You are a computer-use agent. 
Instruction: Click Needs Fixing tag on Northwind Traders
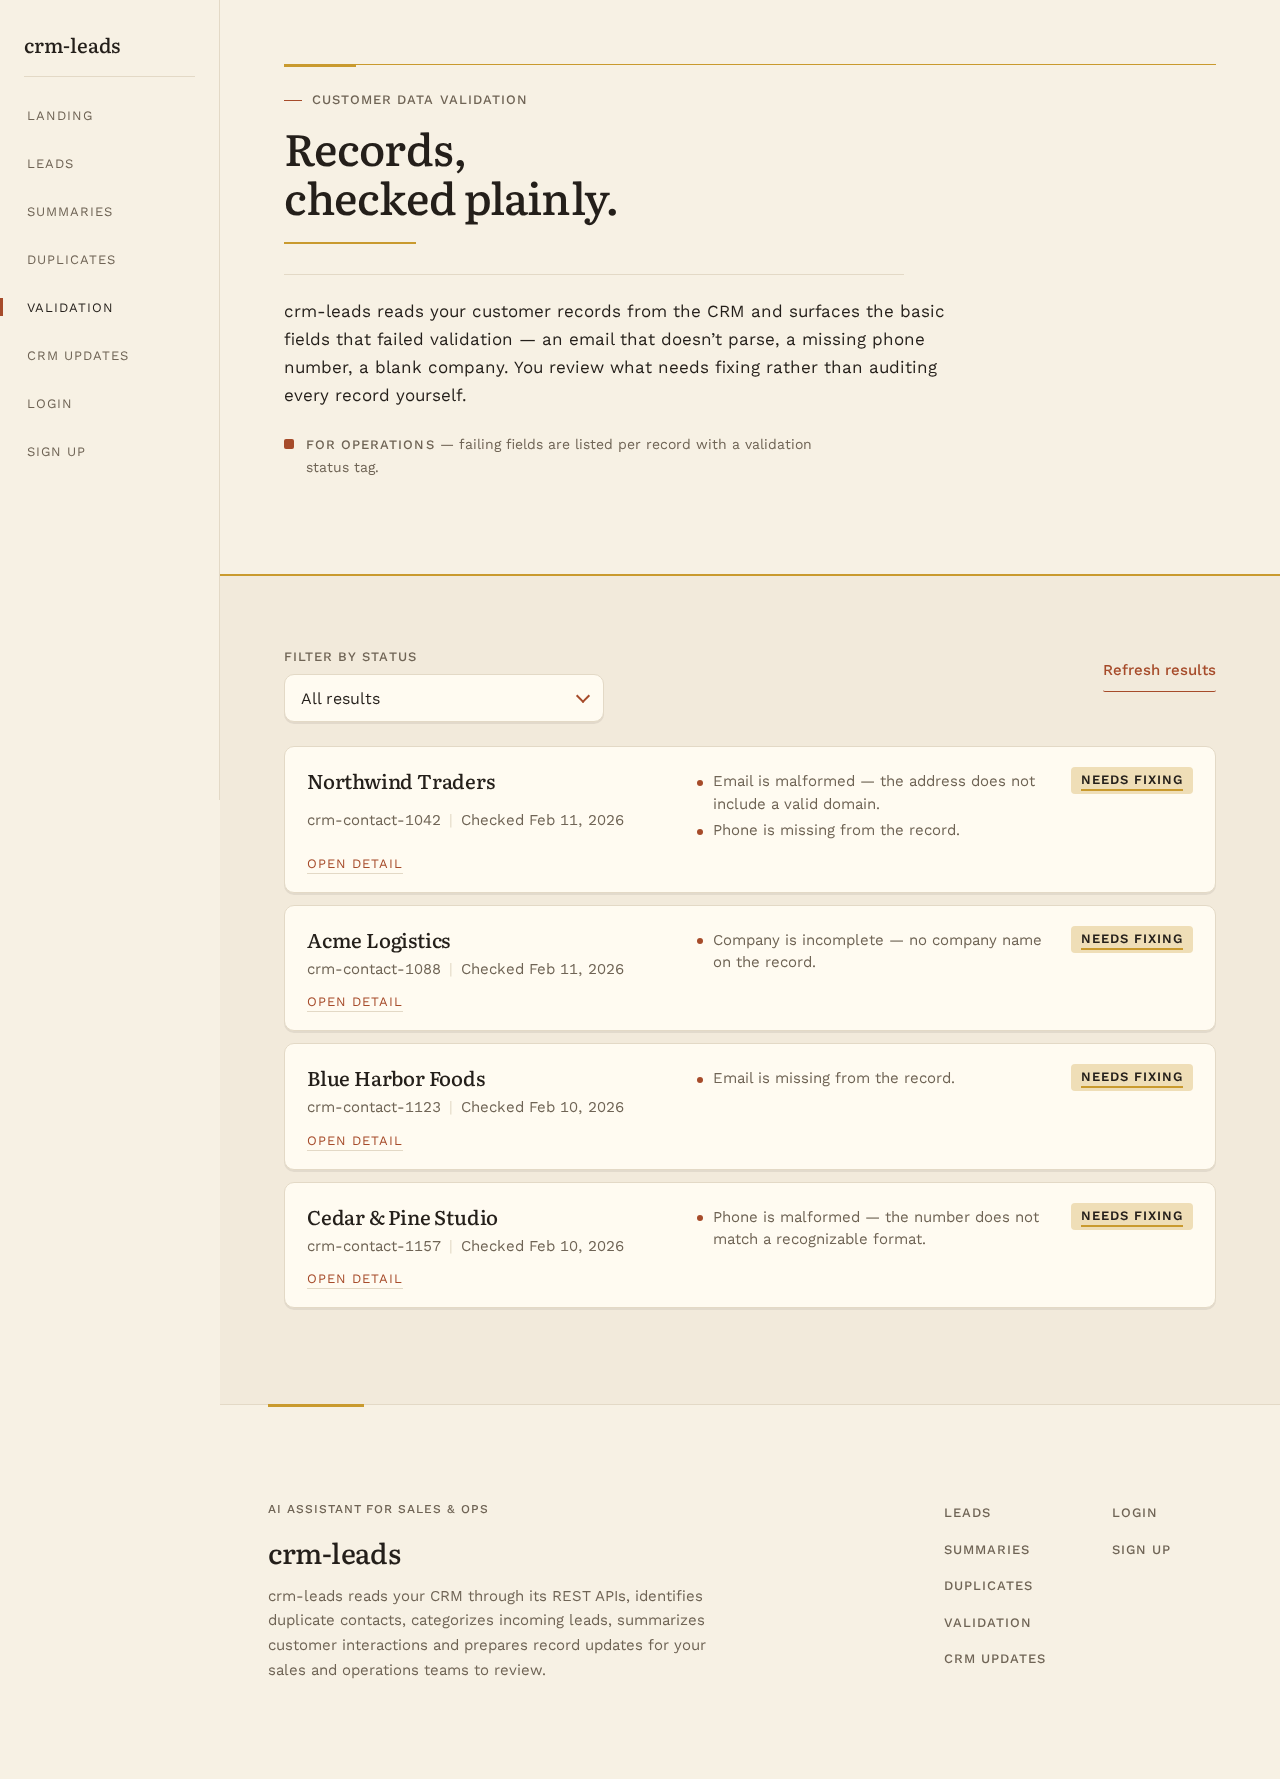1132,780
